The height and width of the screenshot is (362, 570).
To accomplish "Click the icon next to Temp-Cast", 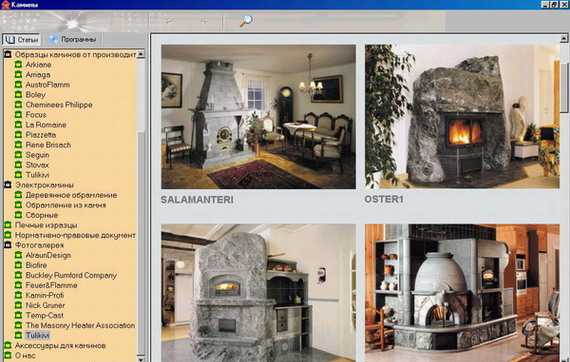I will [x=18, y=315].
